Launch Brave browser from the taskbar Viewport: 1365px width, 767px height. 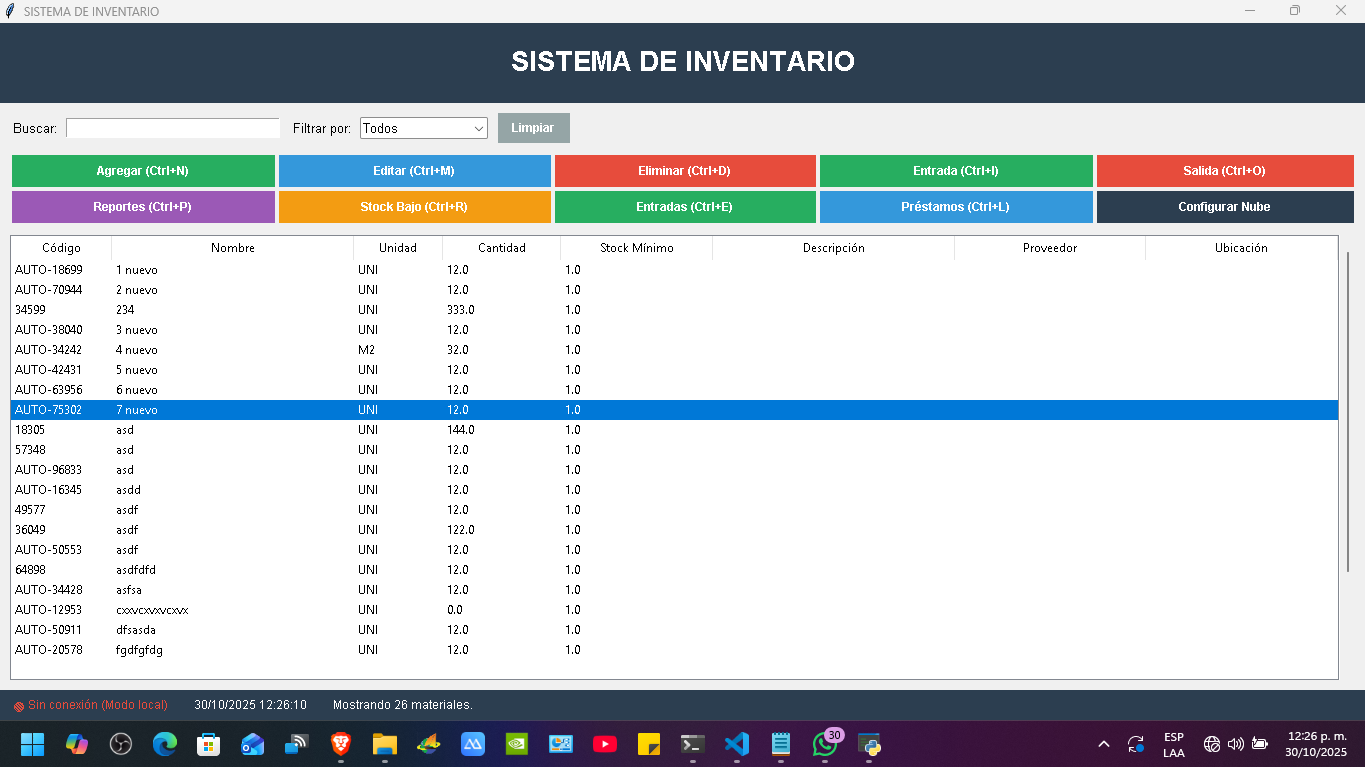pos(341,744)
